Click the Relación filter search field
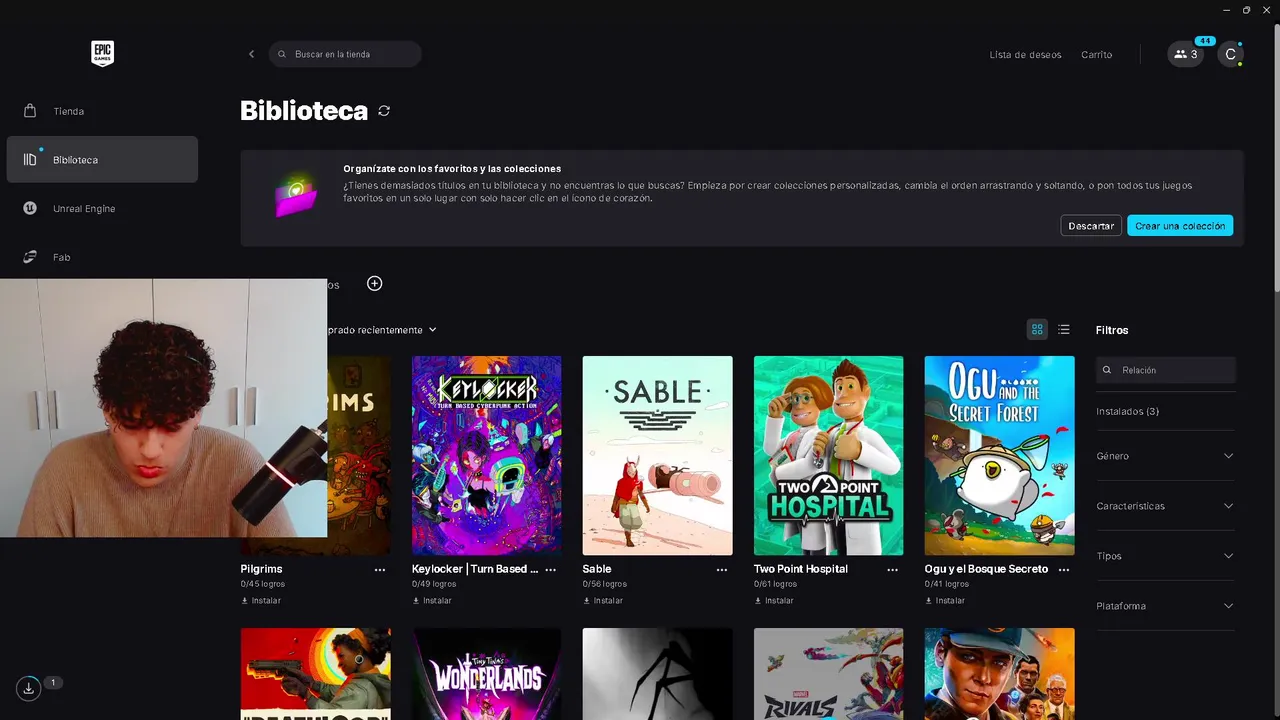The image size is (1280, 720). pos(1166,370)
